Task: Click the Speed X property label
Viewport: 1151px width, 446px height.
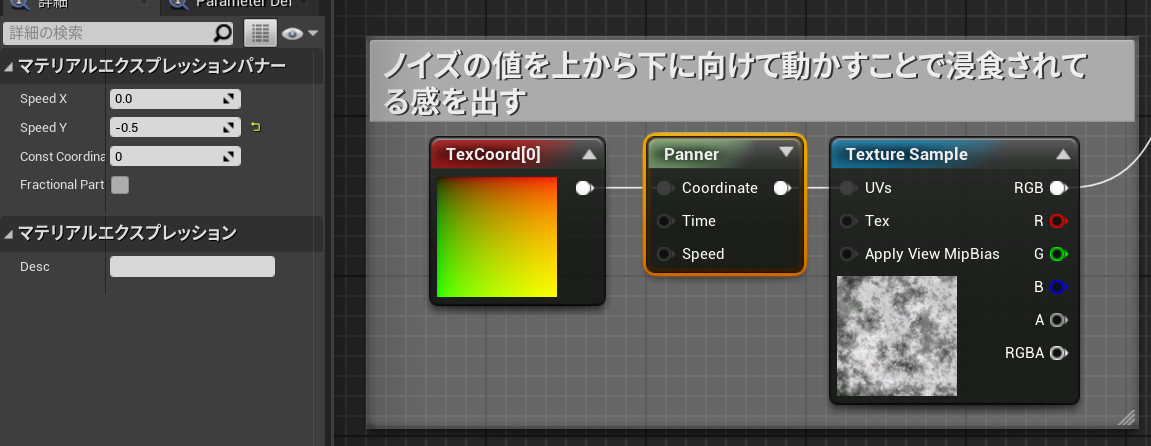Action: (43, 98)
